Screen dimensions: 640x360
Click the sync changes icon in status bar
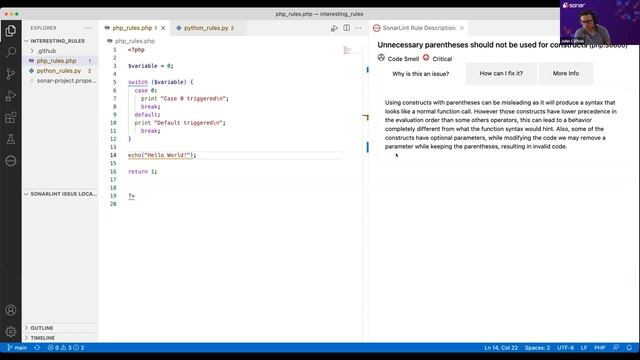pos(37,348)
